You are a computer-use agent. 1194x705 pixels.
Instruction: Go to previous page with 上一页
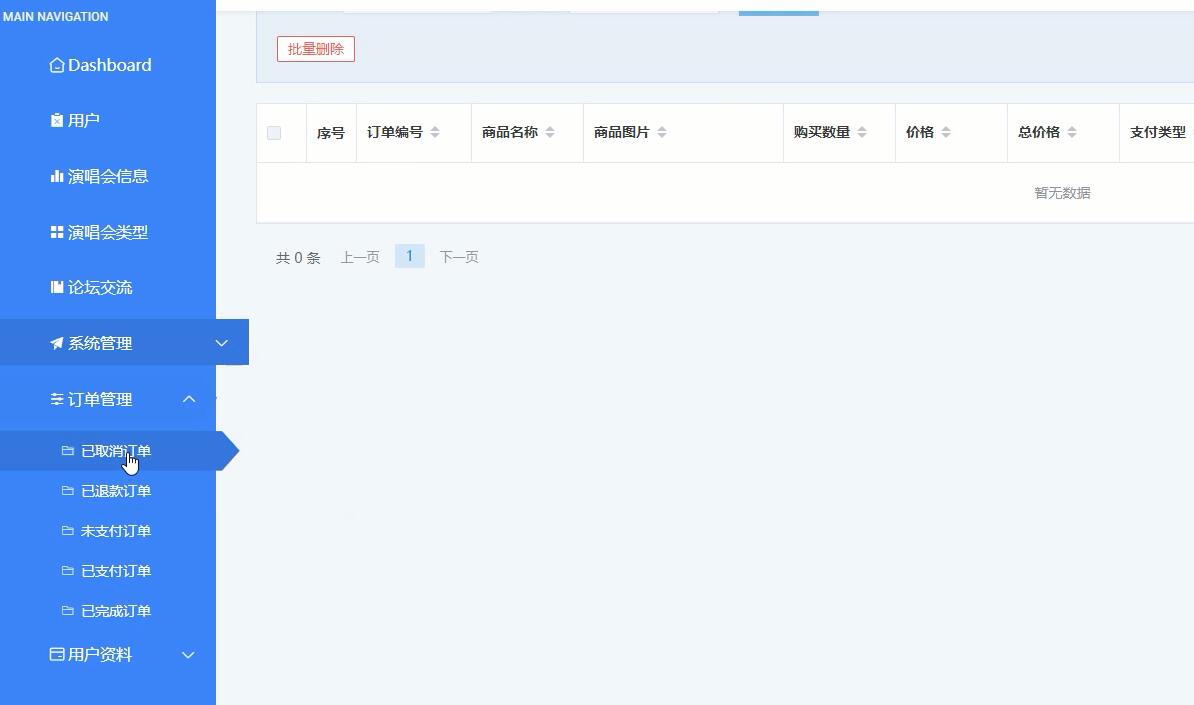360,257
